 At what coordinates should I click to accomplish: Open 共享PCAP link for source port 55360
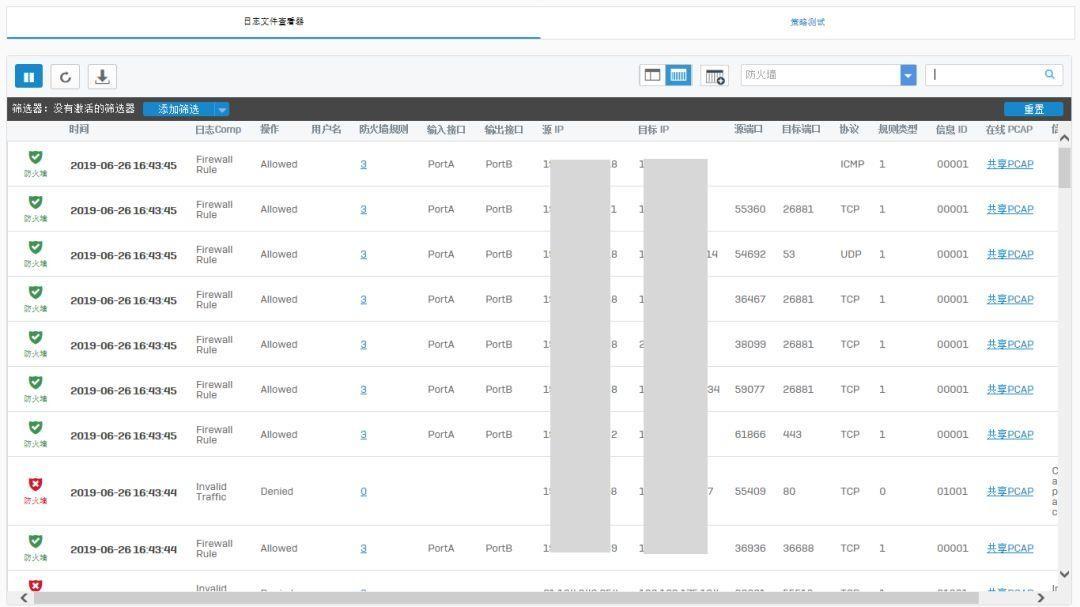click(1010, 209)
